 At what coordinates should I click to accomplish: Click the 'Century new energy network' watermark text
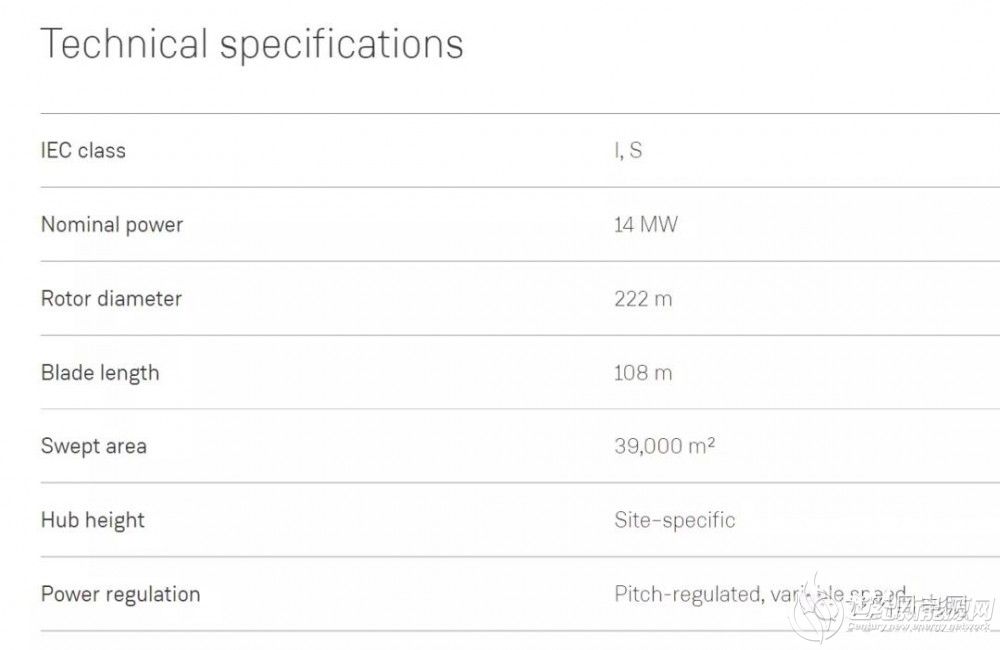(x=920, y=630)
